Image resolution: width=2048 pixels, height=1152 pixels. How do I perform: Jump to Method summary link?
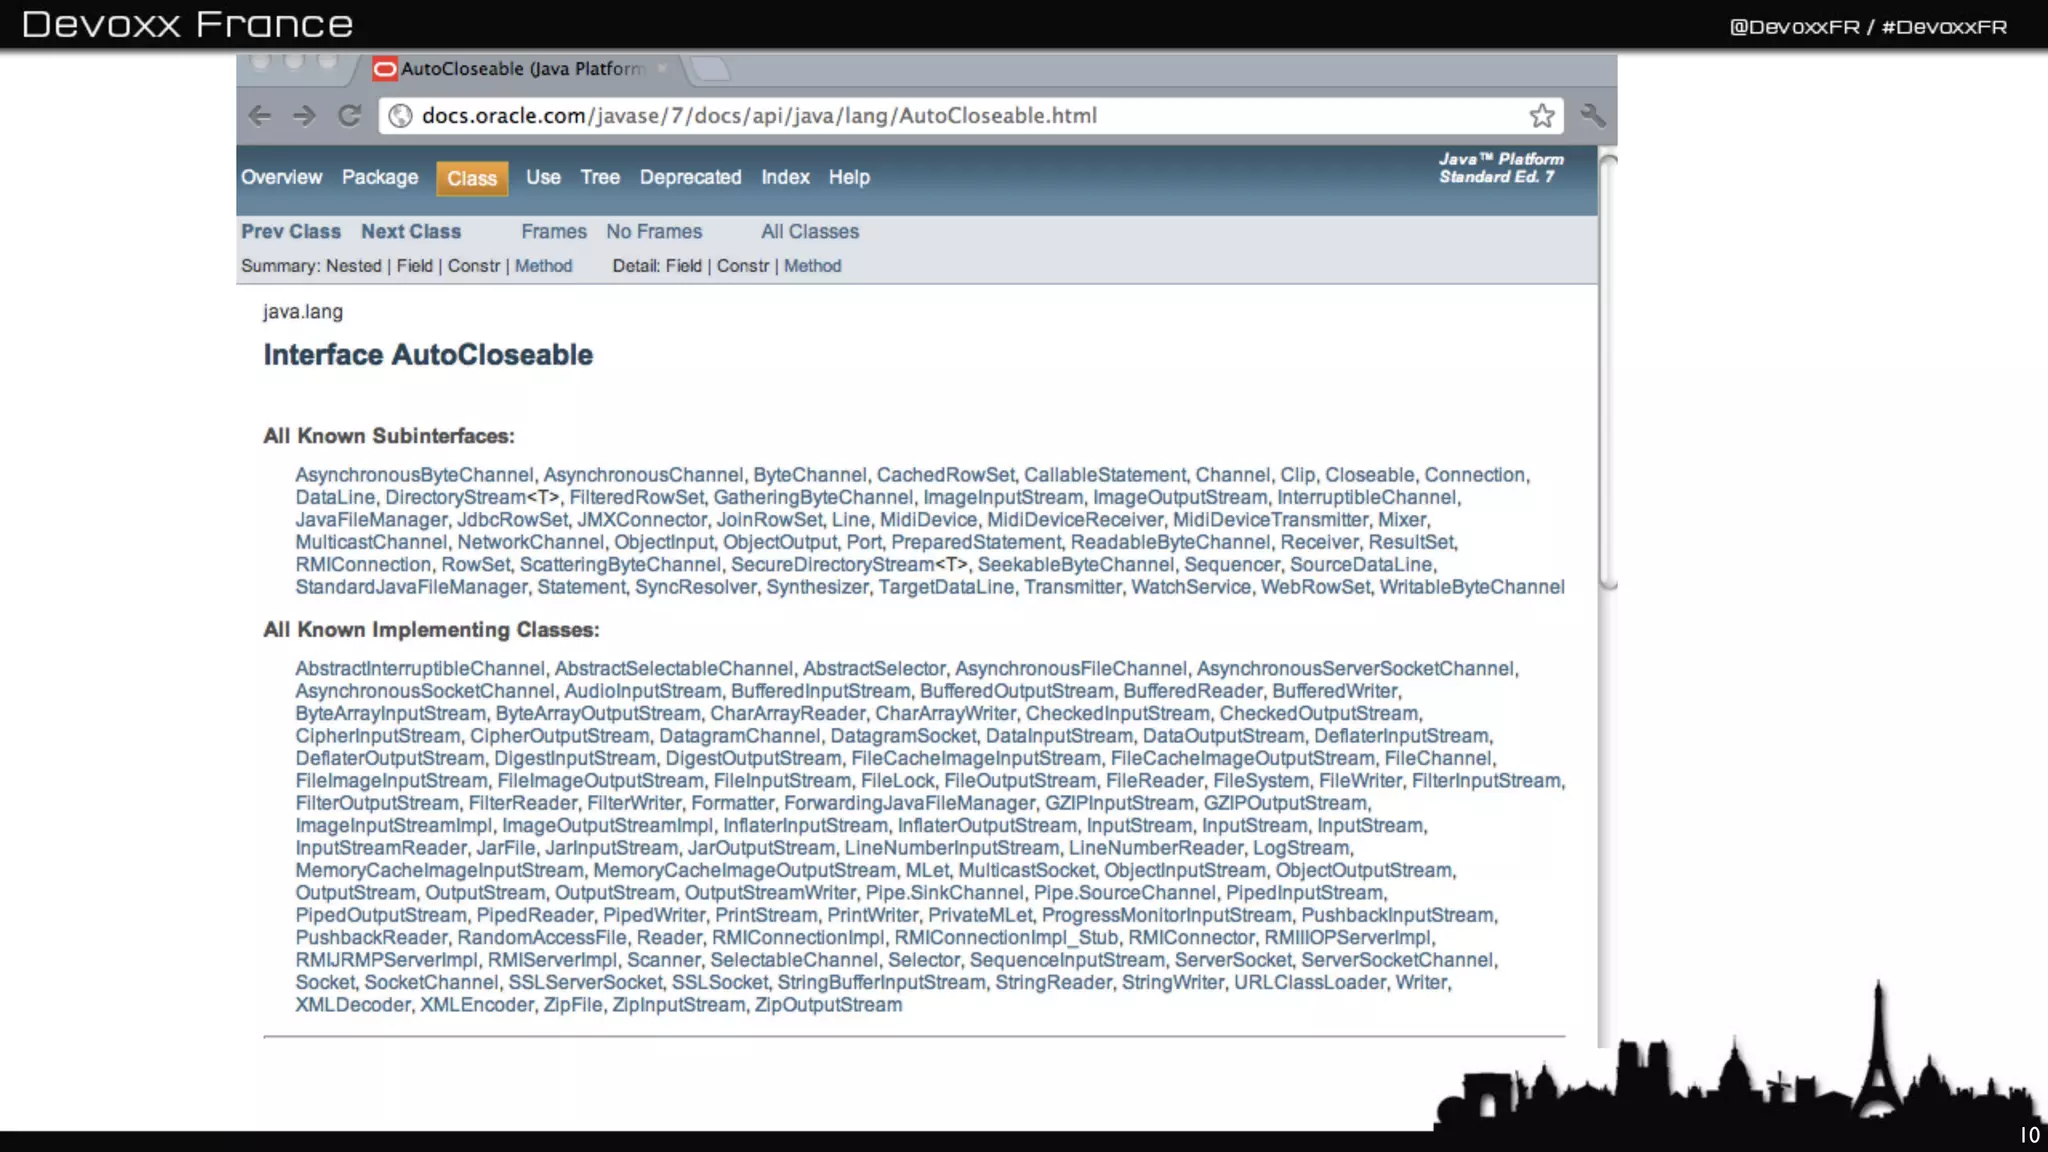(x=543, y=266)
